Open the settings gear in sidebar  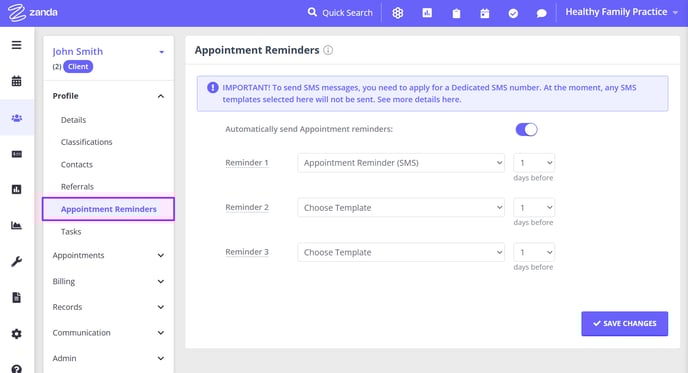pyautogui.click(x=16, y=334)
